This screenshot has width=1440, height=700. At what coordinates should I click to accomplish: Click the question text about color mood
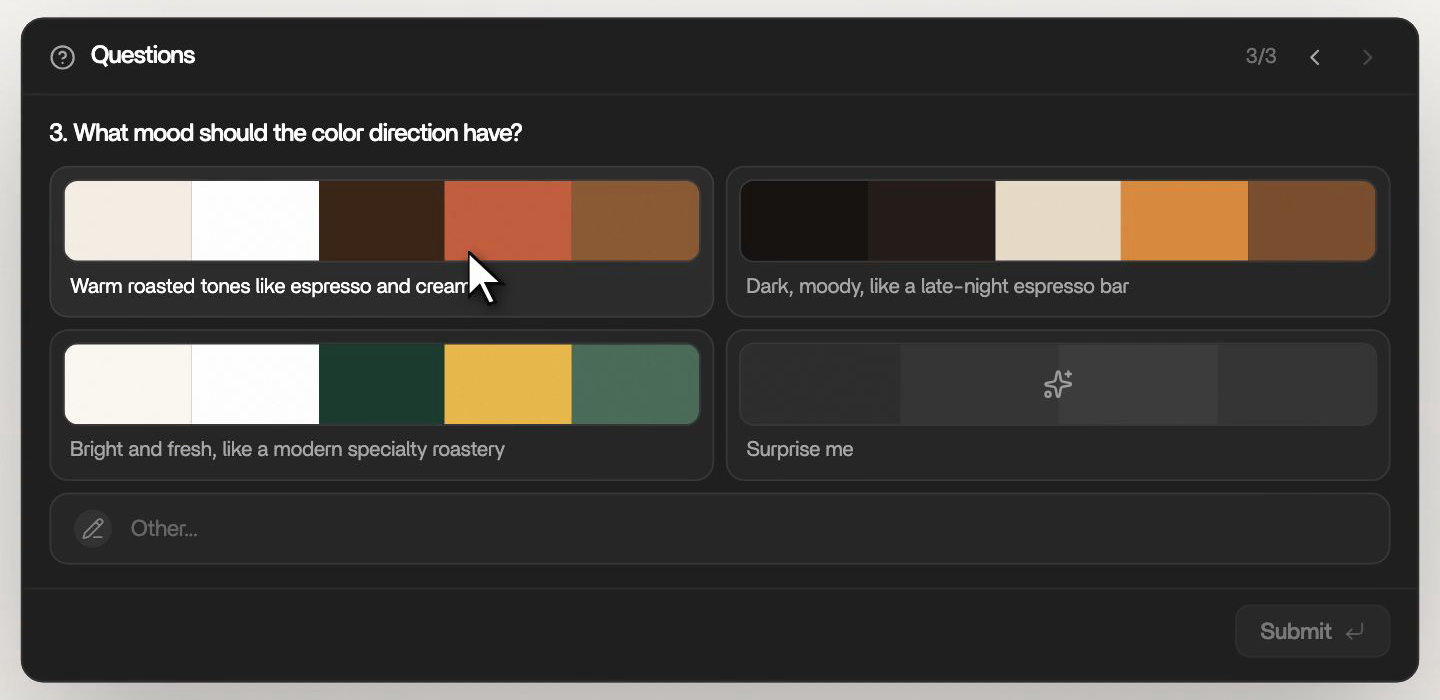286,132
